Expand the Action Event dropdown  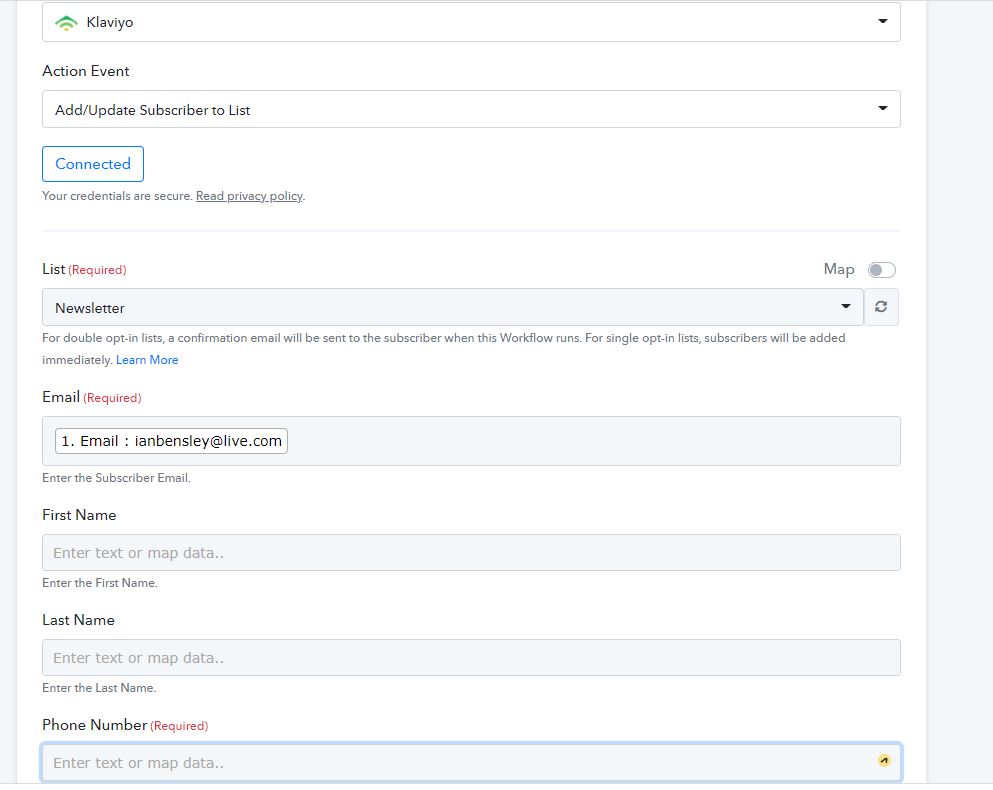[471, 109]
